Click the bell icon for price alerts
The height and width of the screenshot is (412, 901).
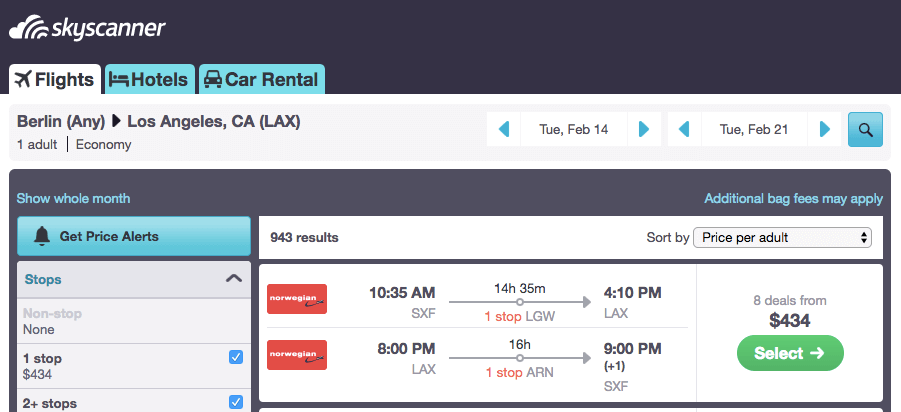[42, 236]
